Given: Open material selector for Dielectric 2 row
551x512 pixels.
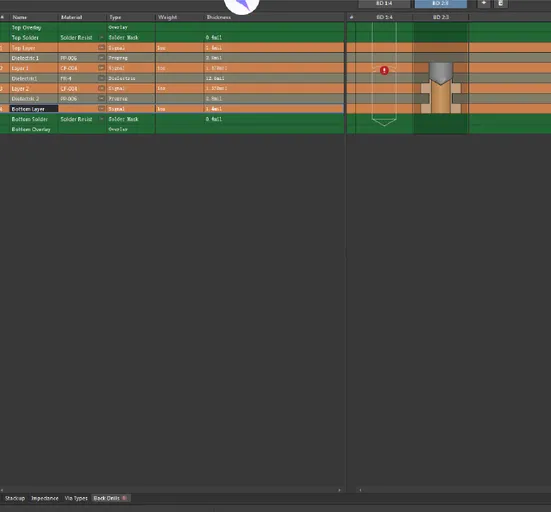Looking at the screenshot, I should pyautogui.click(x=101, y=98).
